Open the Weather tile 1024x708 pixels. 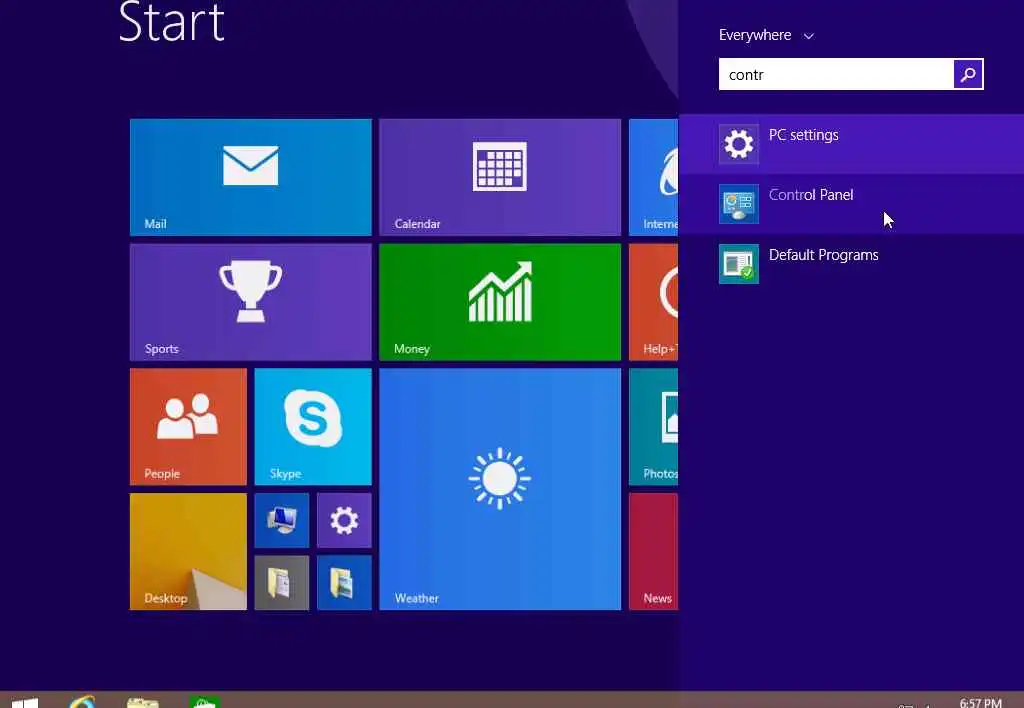click(500, 489)
